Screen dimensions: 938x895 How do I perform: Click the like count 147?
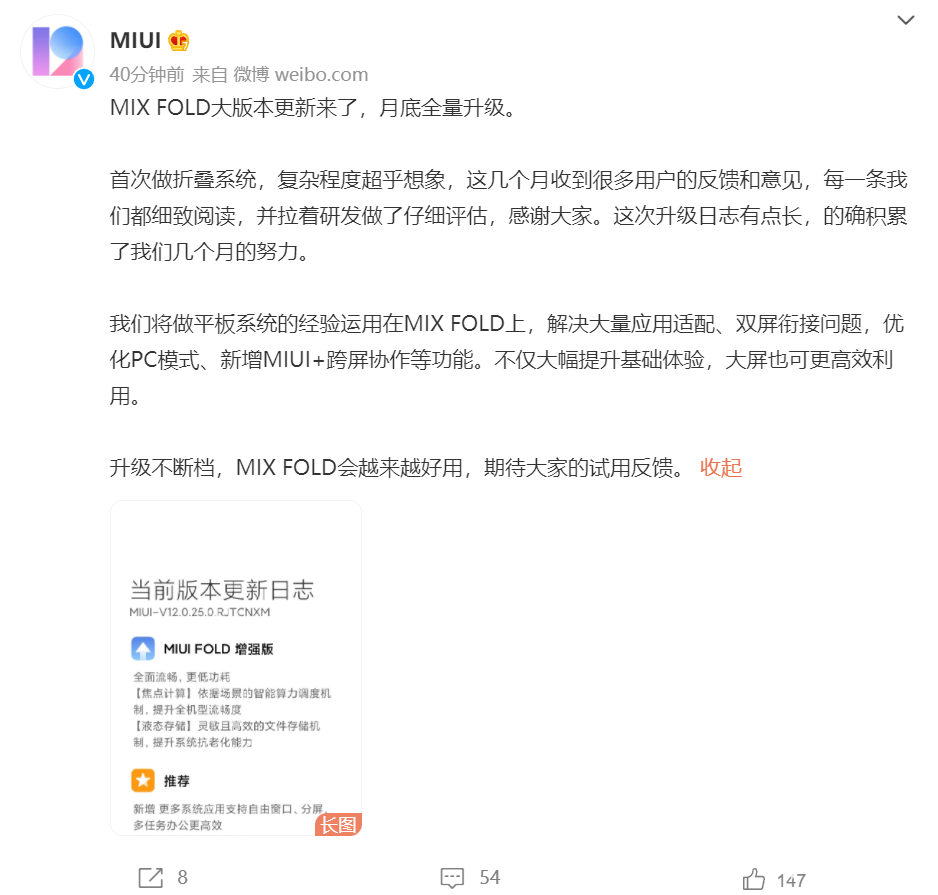(791, 881)
